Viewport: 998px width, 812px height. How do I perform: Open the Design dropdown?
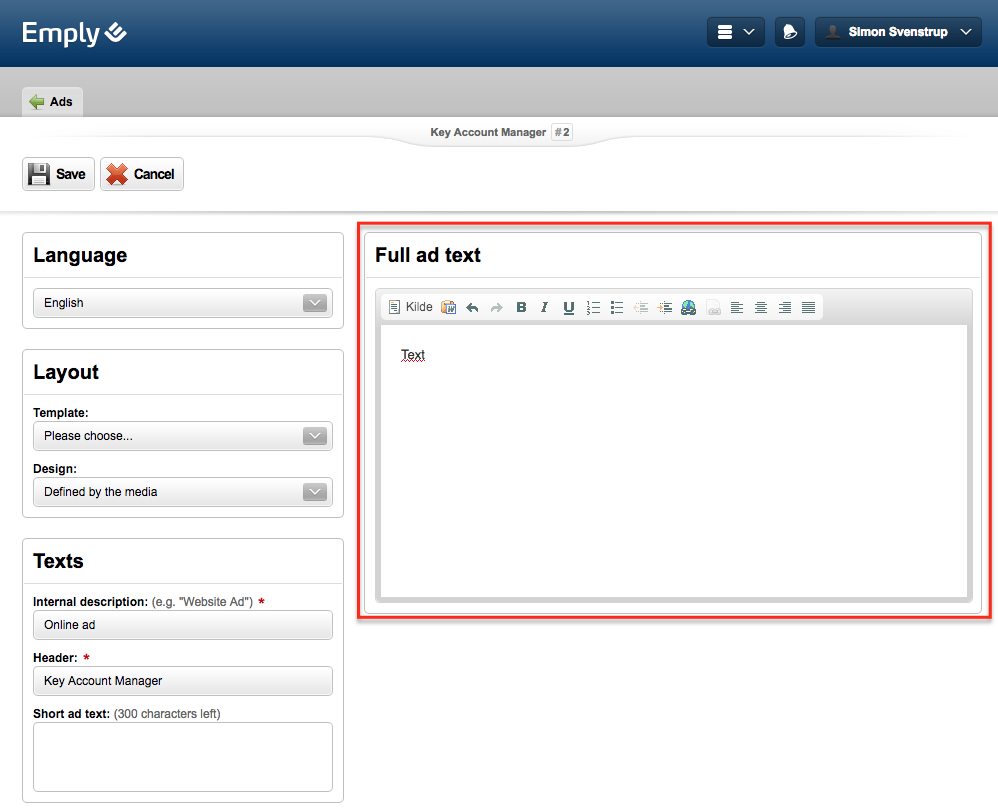[183, 492]
